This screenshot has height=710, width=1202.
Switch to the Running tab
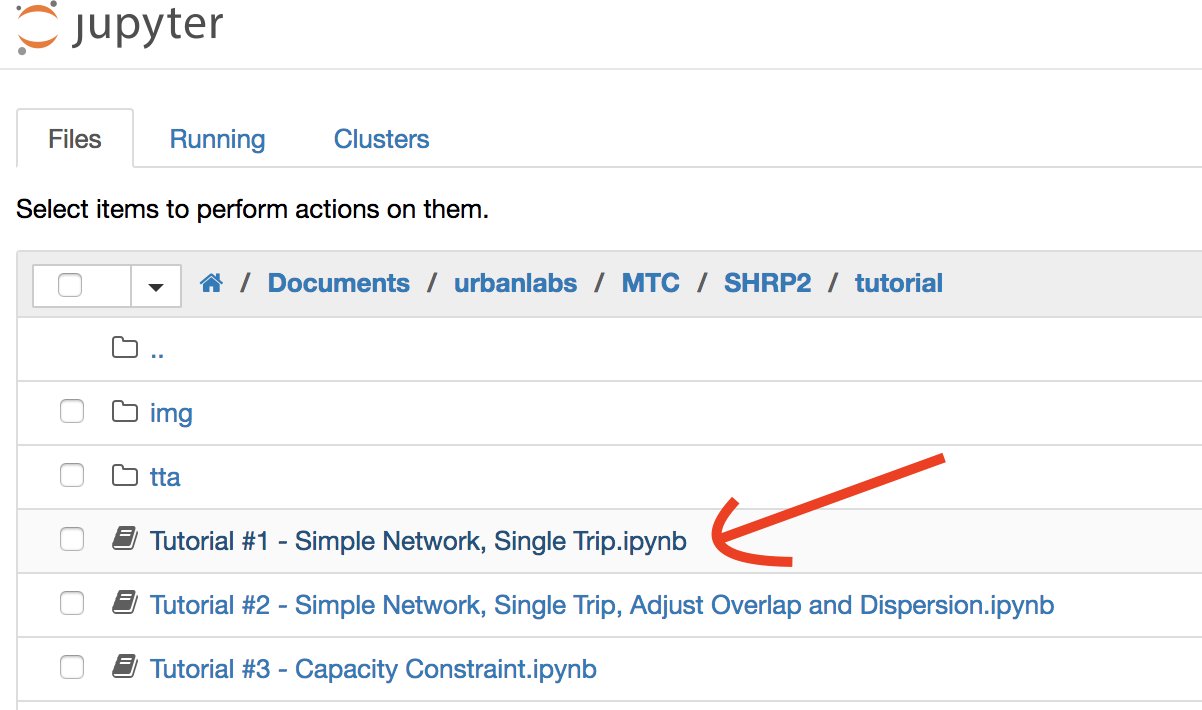[x=217, y=139]
